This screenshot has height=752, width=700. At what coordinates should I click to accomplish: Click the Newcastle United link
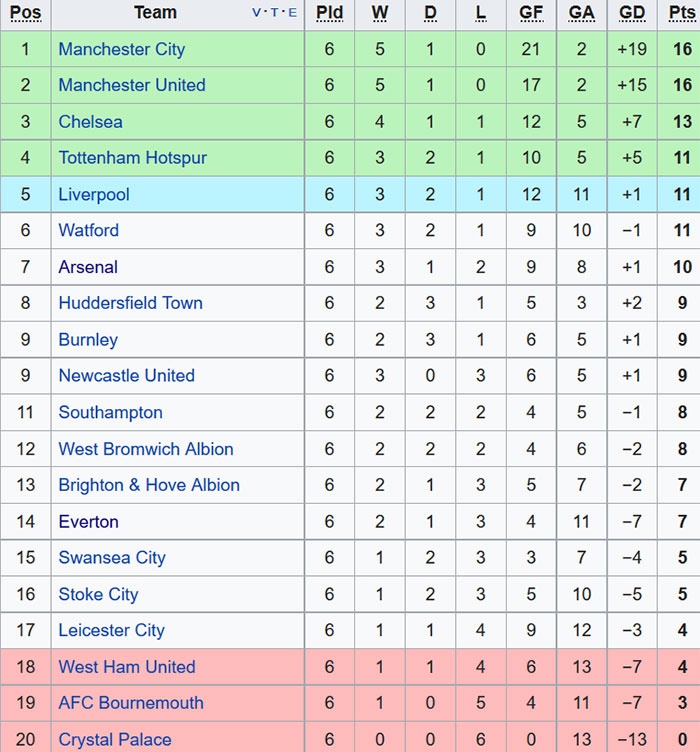[126, 376]
